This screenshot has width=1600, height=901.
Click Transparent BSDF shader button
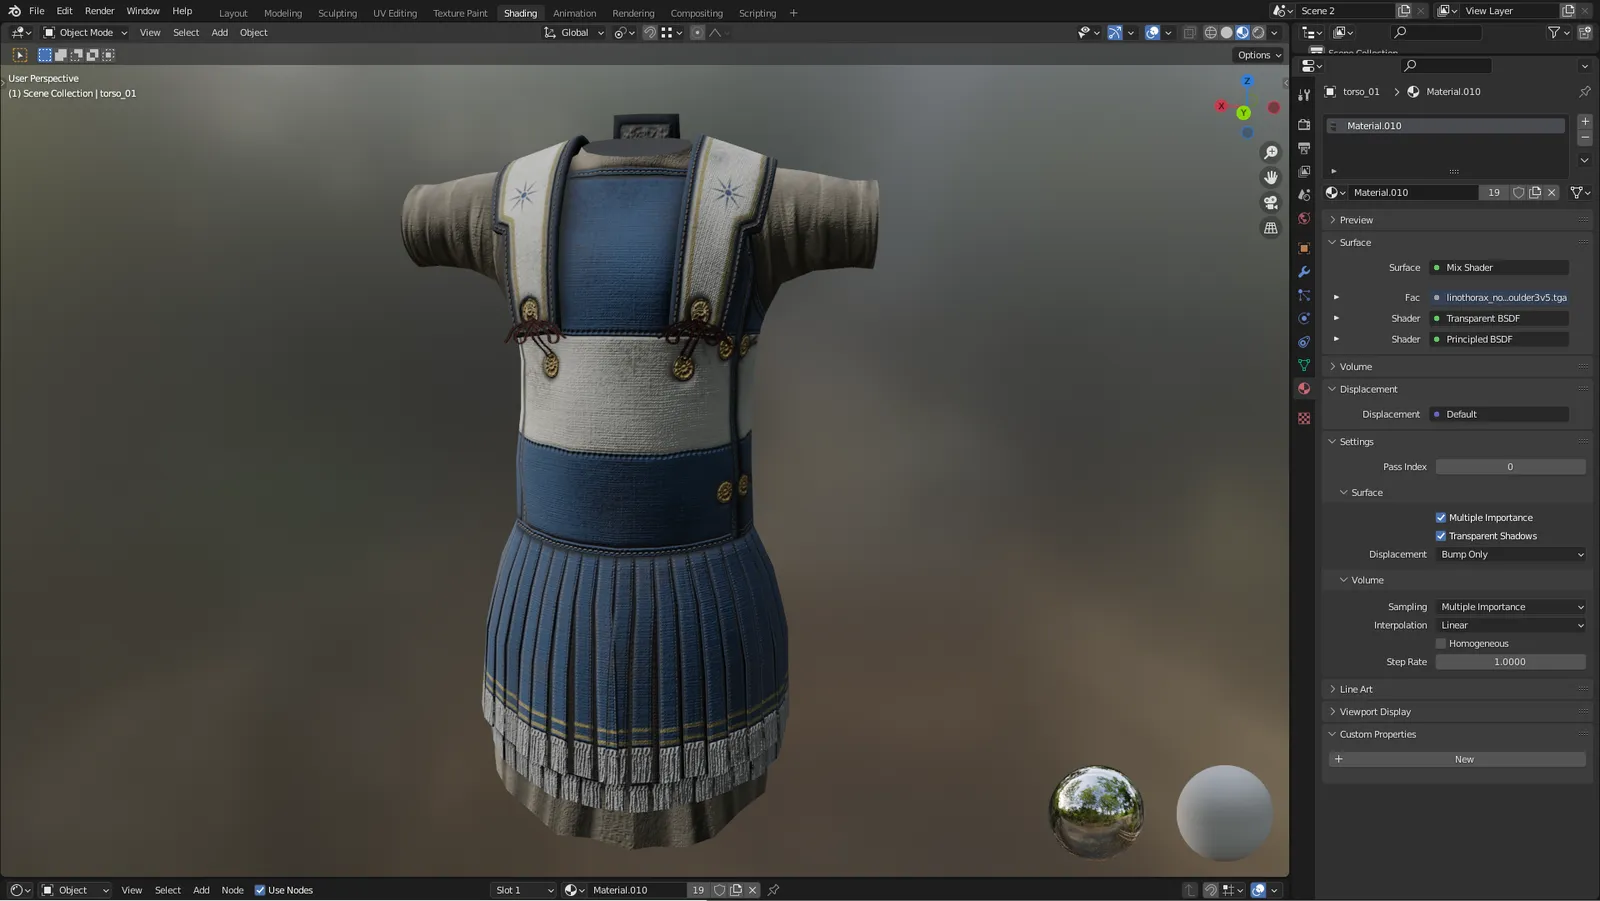(1499, 319)
